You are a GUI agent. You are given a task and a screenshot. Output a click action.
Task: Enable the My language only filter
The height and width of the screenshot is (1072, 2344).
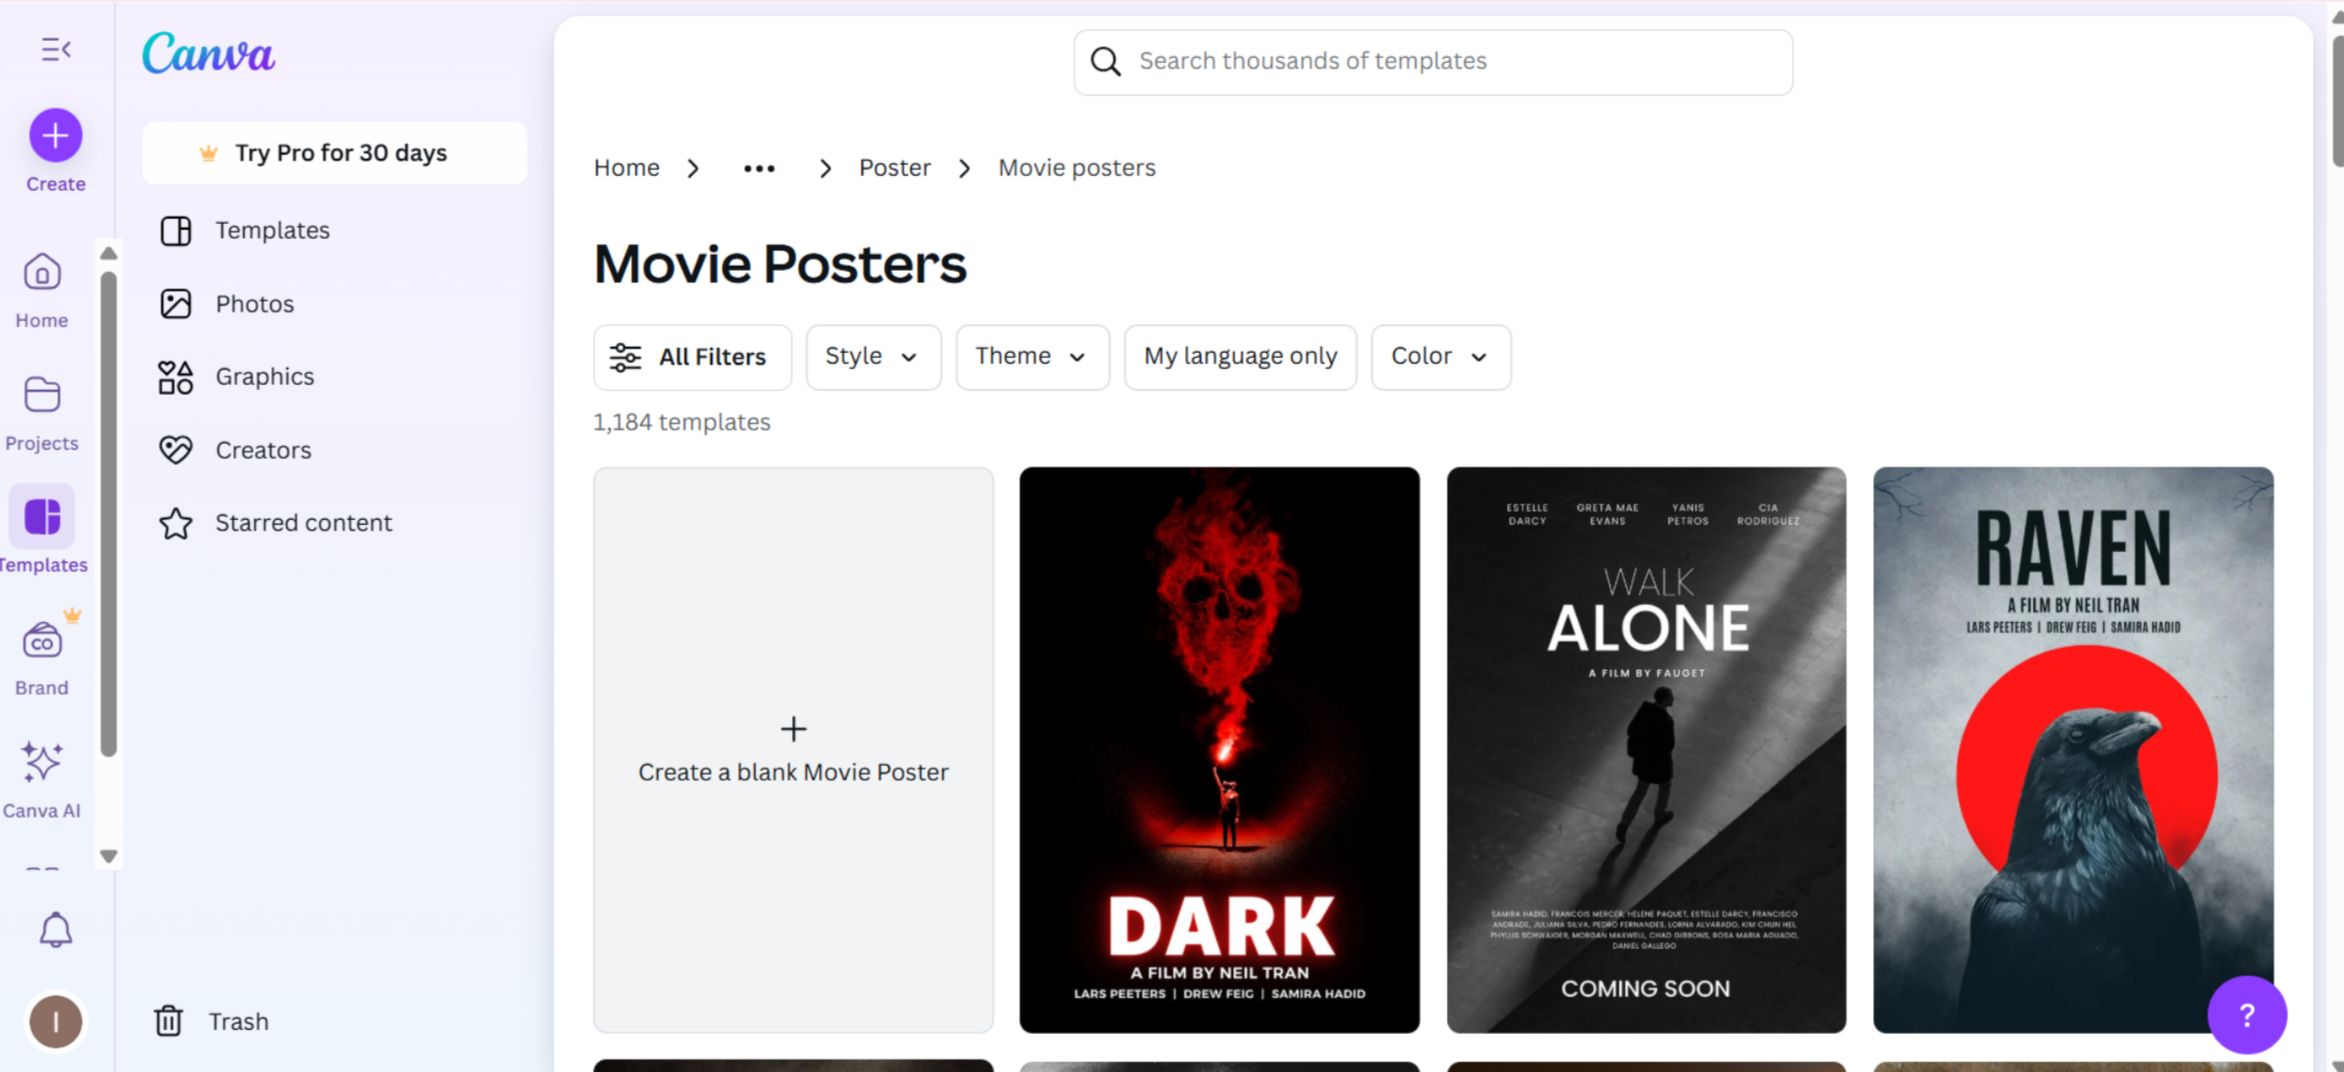click(1240, 356)
